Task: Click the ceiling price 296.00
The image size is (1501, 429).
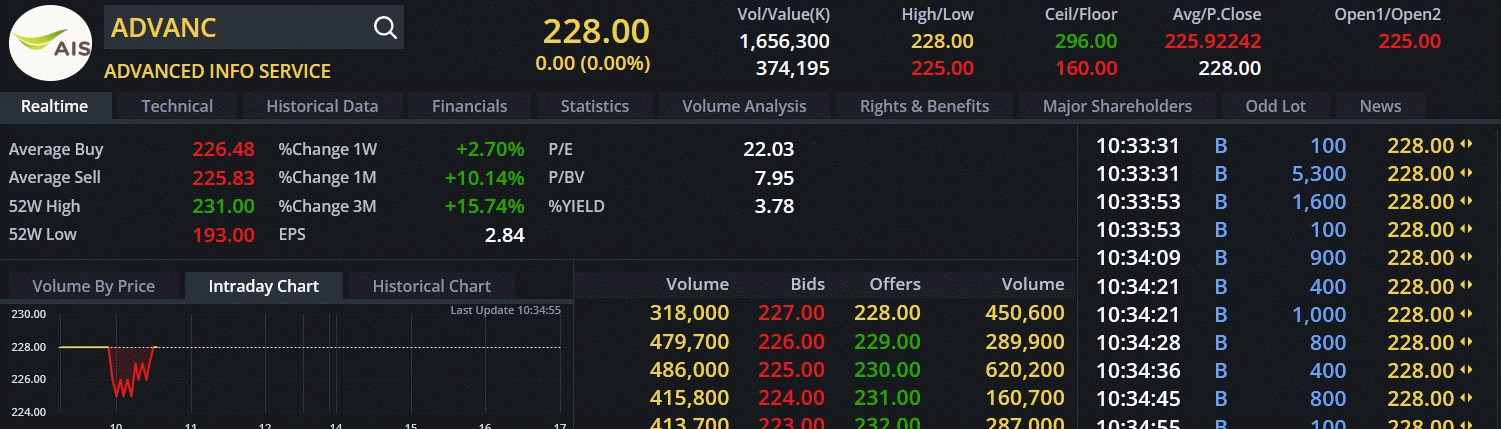Action: tap(1086, 41)
